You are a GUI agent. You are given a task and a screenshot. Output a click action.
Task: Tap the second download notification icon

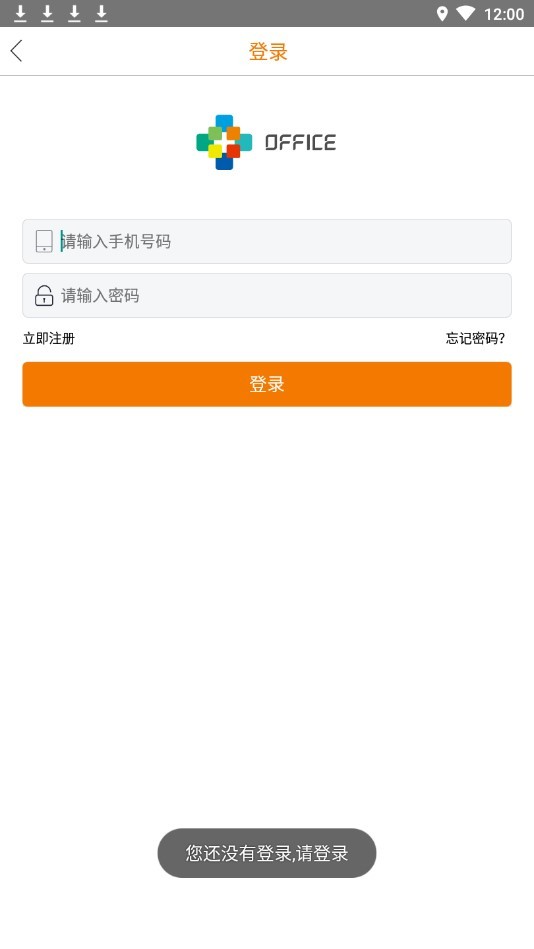click(47, 13)
